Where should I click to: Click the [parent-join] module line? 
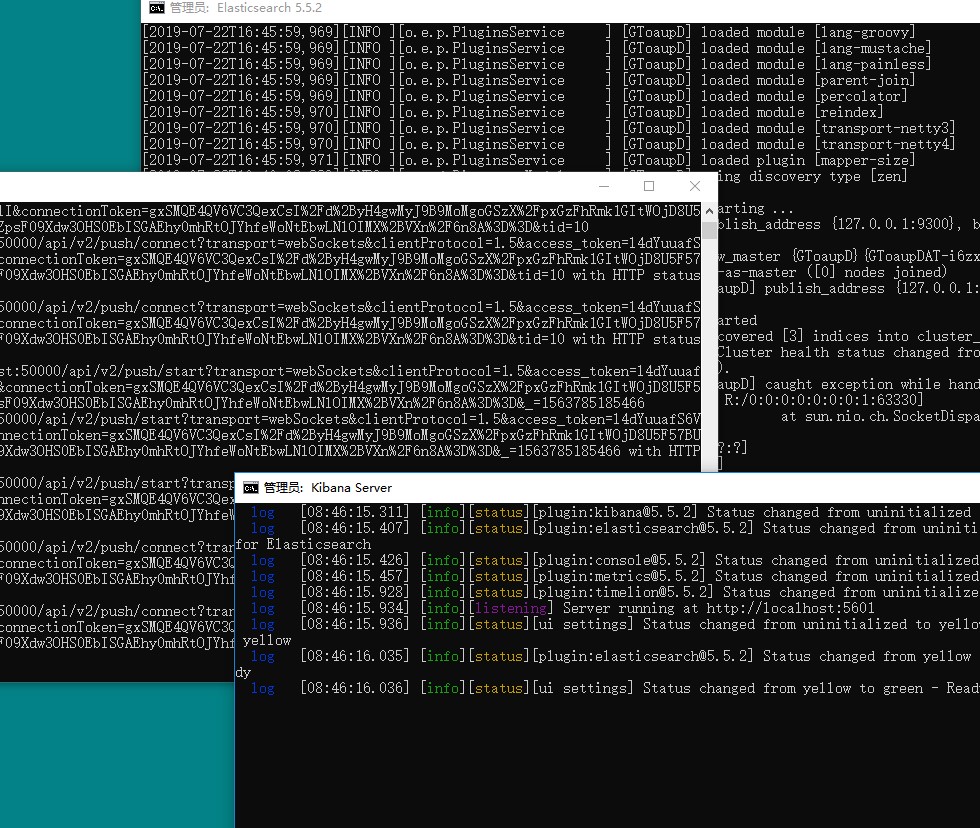coord(529,80)
